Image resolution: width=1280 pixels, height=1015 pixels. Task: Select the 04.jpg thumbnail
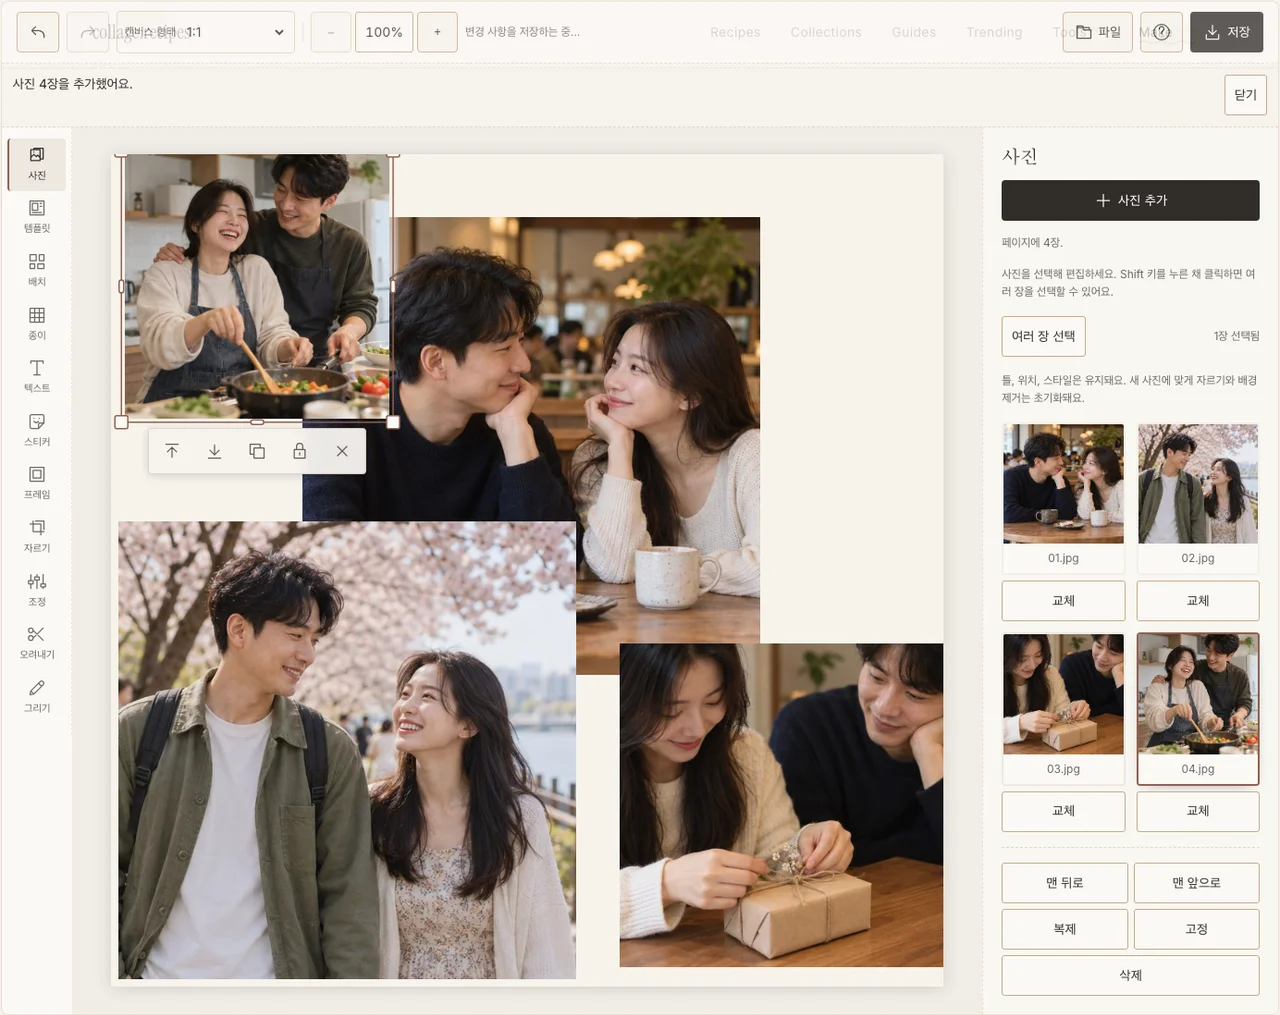pos(1198,708)
